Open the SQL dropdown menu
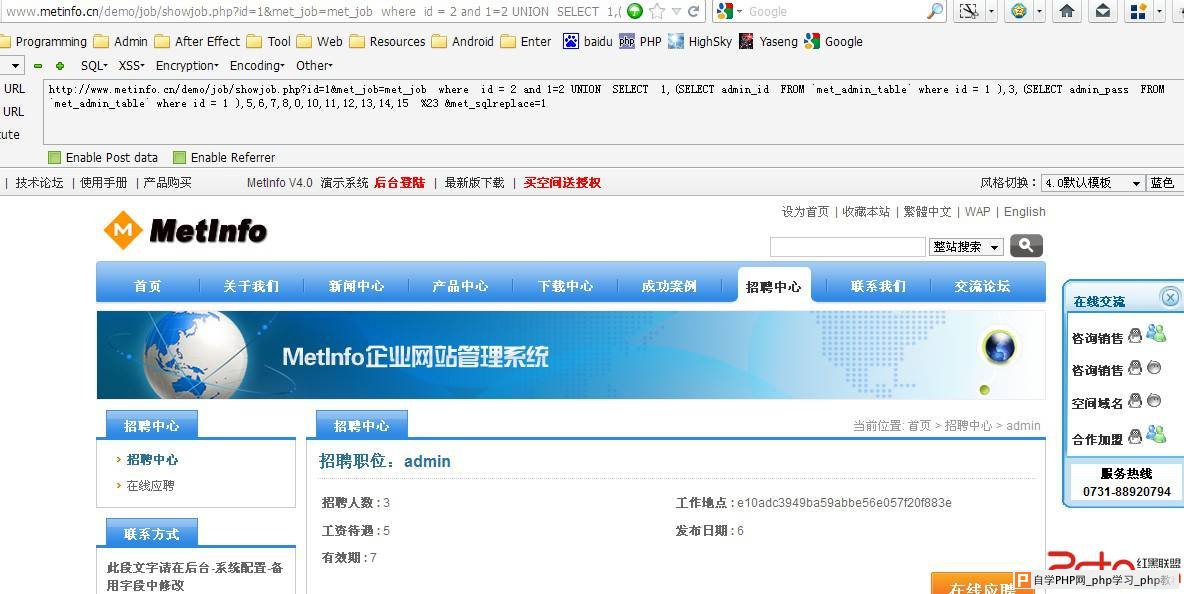 tap(94, 66)
